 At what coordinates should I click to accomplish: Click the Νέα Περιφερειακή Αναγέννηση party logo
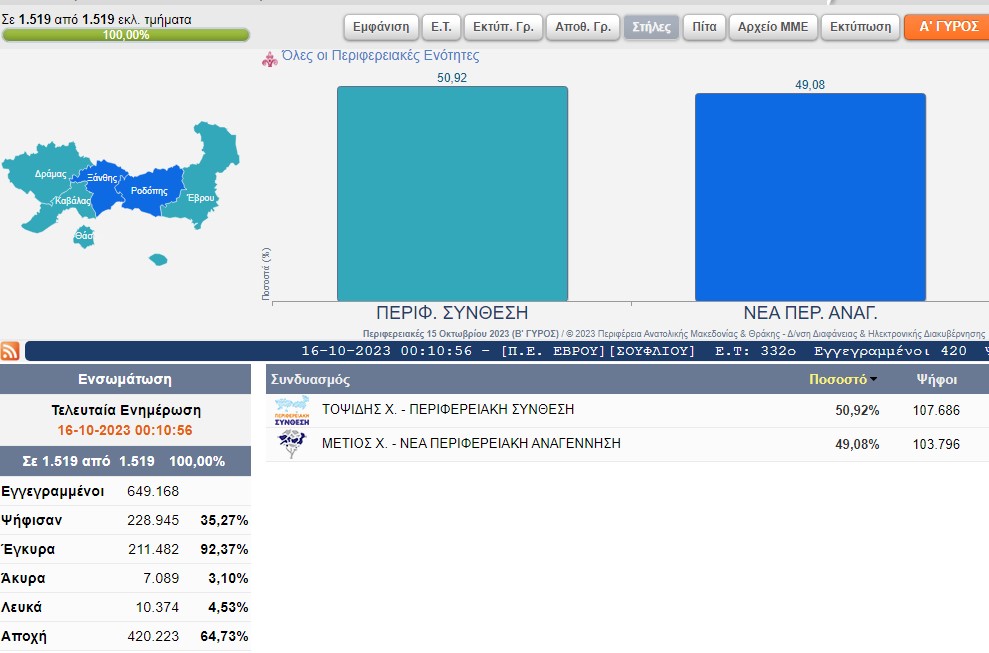point(292,444)
